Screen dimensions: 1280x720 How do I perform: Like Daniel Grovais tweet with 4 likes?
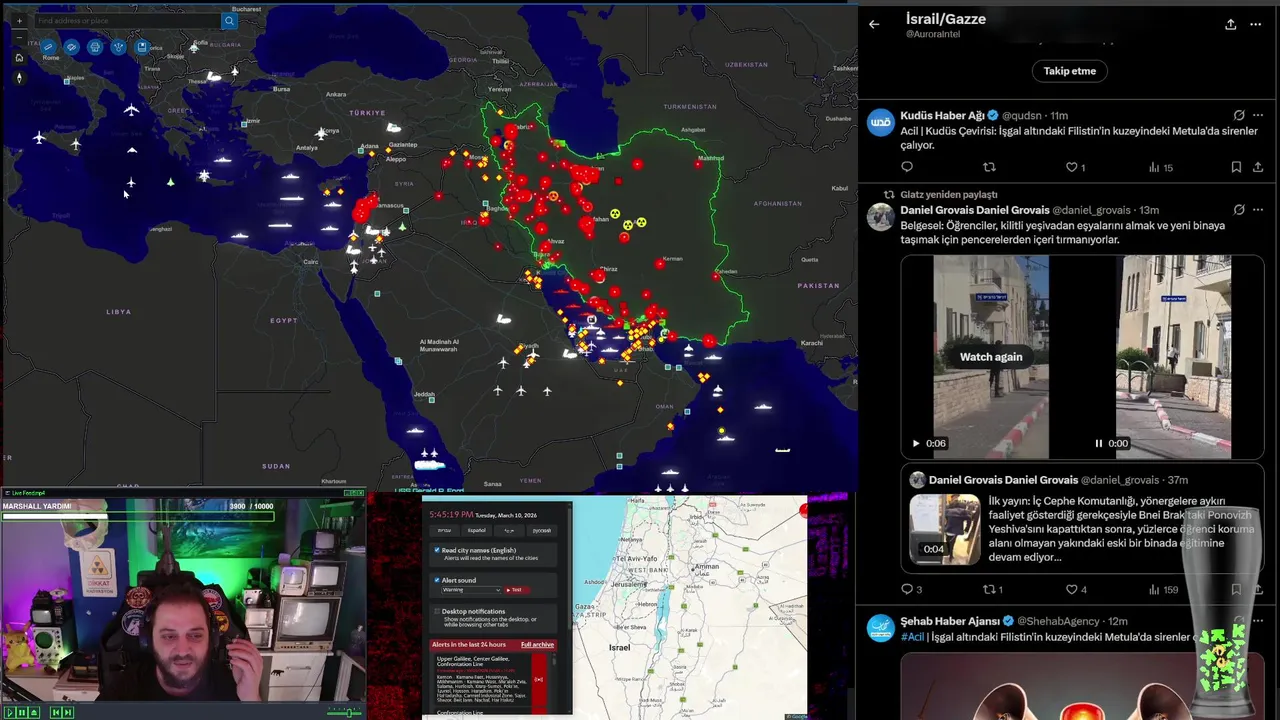click(x=1075, y=589)
